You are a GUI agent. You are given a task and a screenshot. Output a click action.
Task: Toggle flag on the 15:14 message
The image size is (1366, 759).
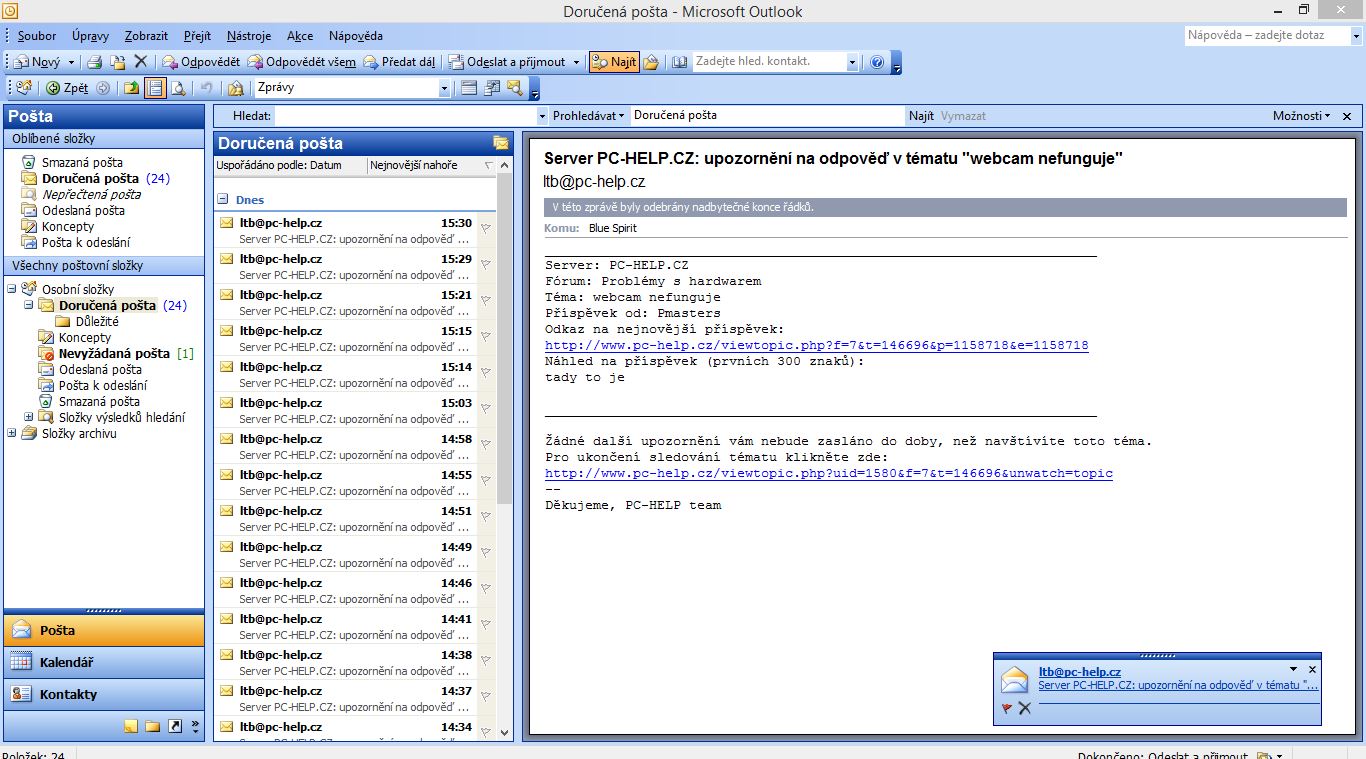pos(486,373)
